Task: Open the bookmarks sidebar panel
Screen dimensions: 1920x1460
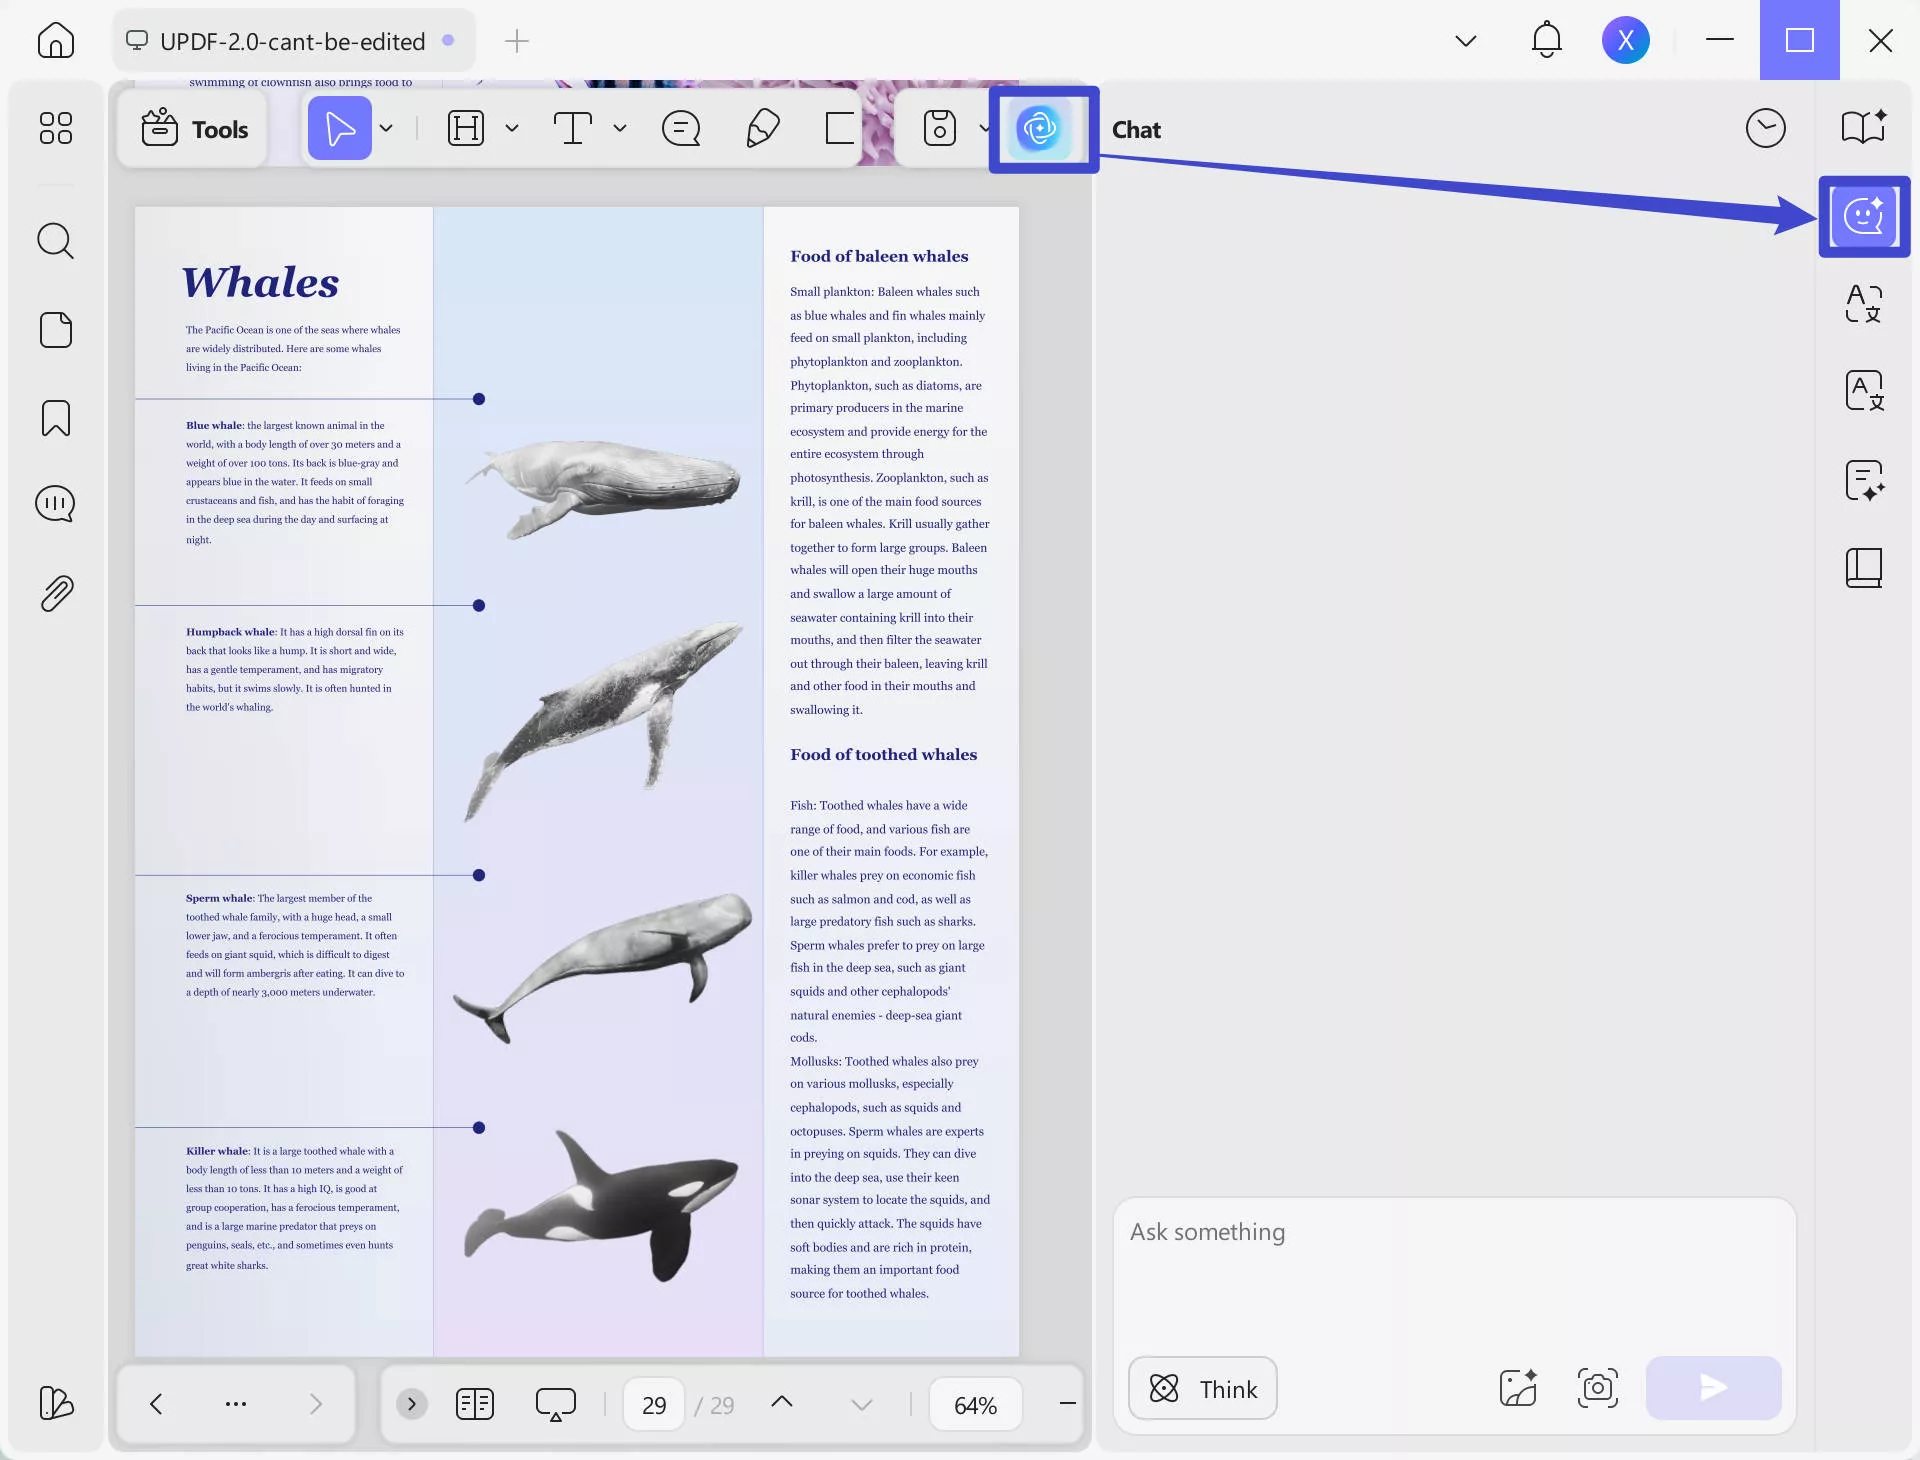Action: click(56, 418)
